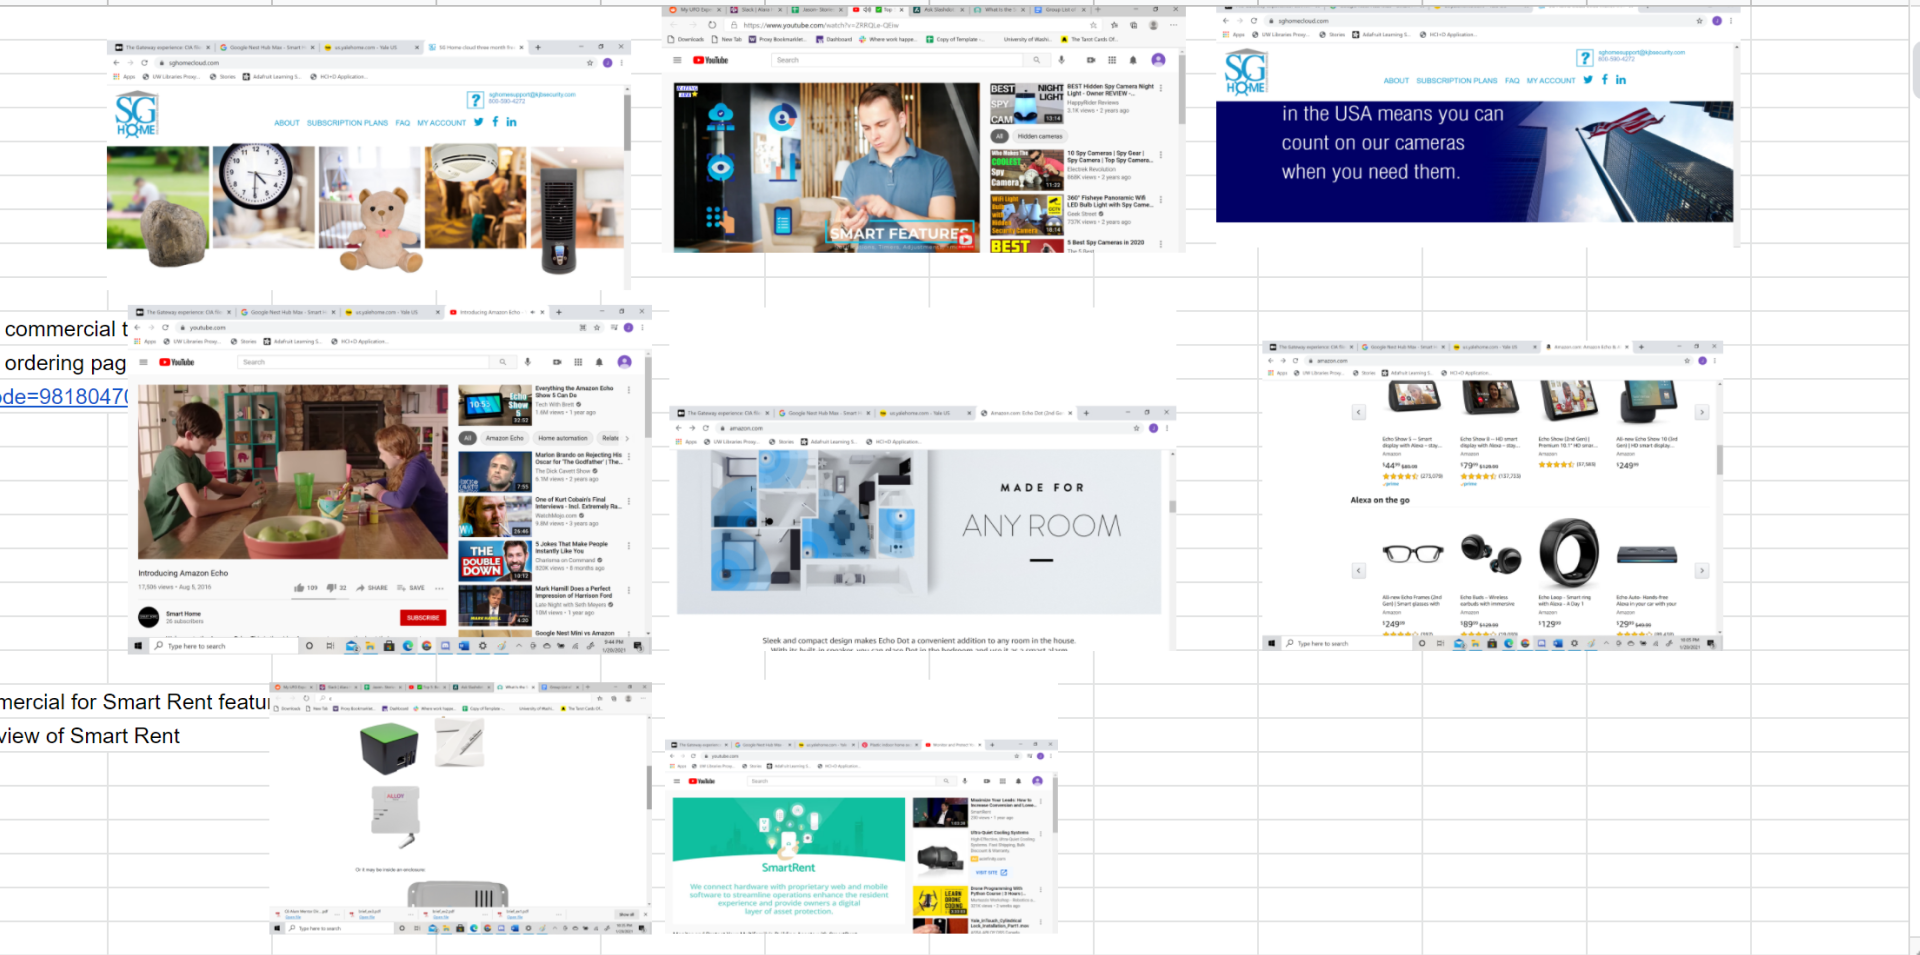Click avatar on Introducing Amazon Echo YouTube page
1920x955 pixels.
624,362
